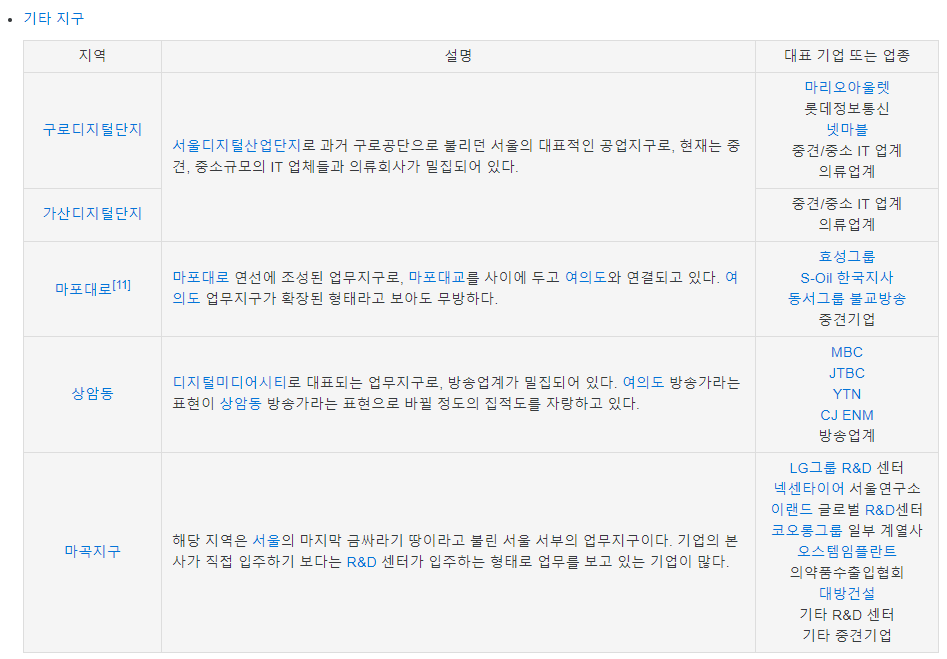The height and width of the screenshot is (659, 947).
Task: Open the 구로디지털단지 link
Action: (x=92, y=129)
